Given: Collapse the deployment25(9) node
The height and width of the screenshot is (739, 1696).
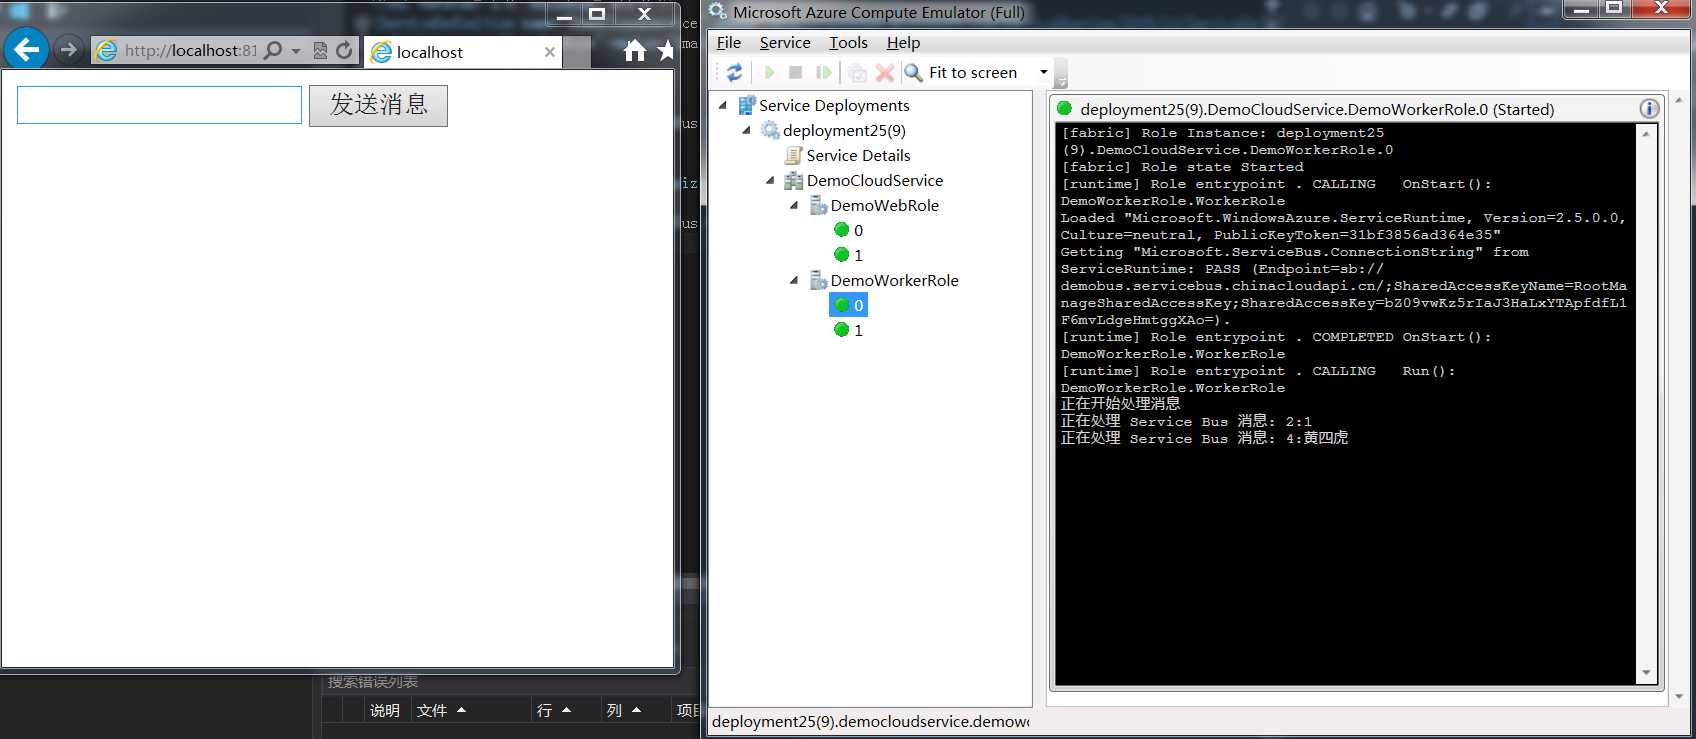Looking at the screenshot, I should tap(746, 130).
